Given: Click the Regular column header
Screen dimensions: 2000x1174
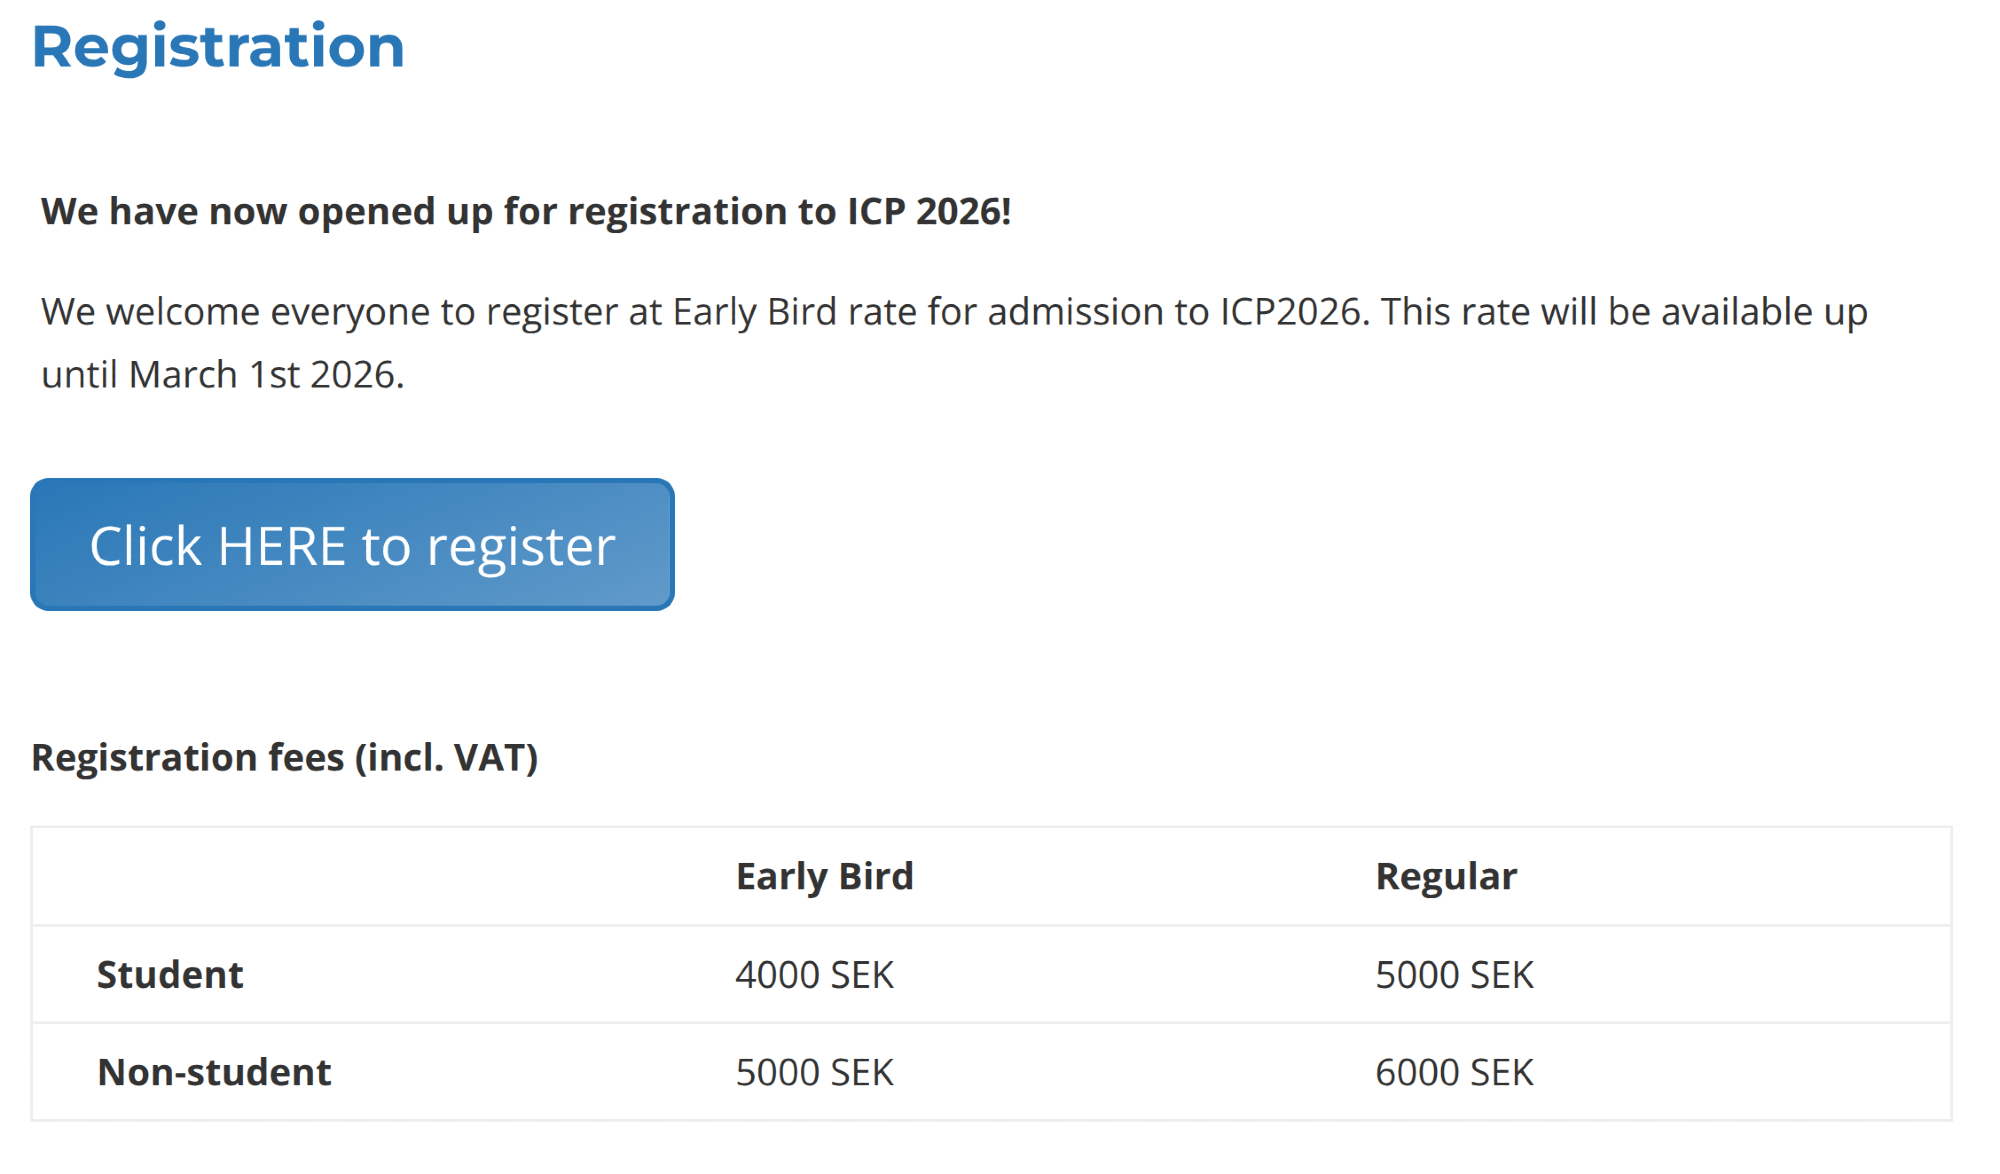Looking at the screenshot, I should (1445, 877).
